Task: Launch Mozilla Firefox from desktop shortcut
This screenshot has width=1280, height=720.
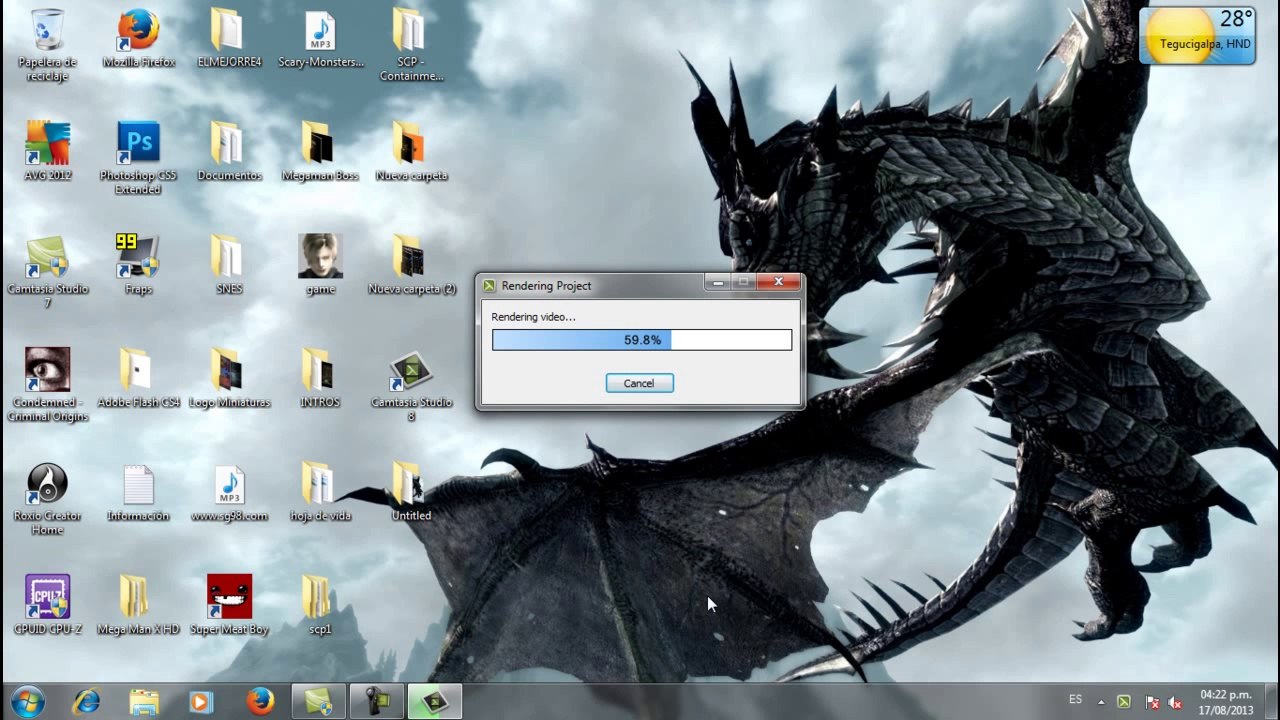Action: (139, 39)
